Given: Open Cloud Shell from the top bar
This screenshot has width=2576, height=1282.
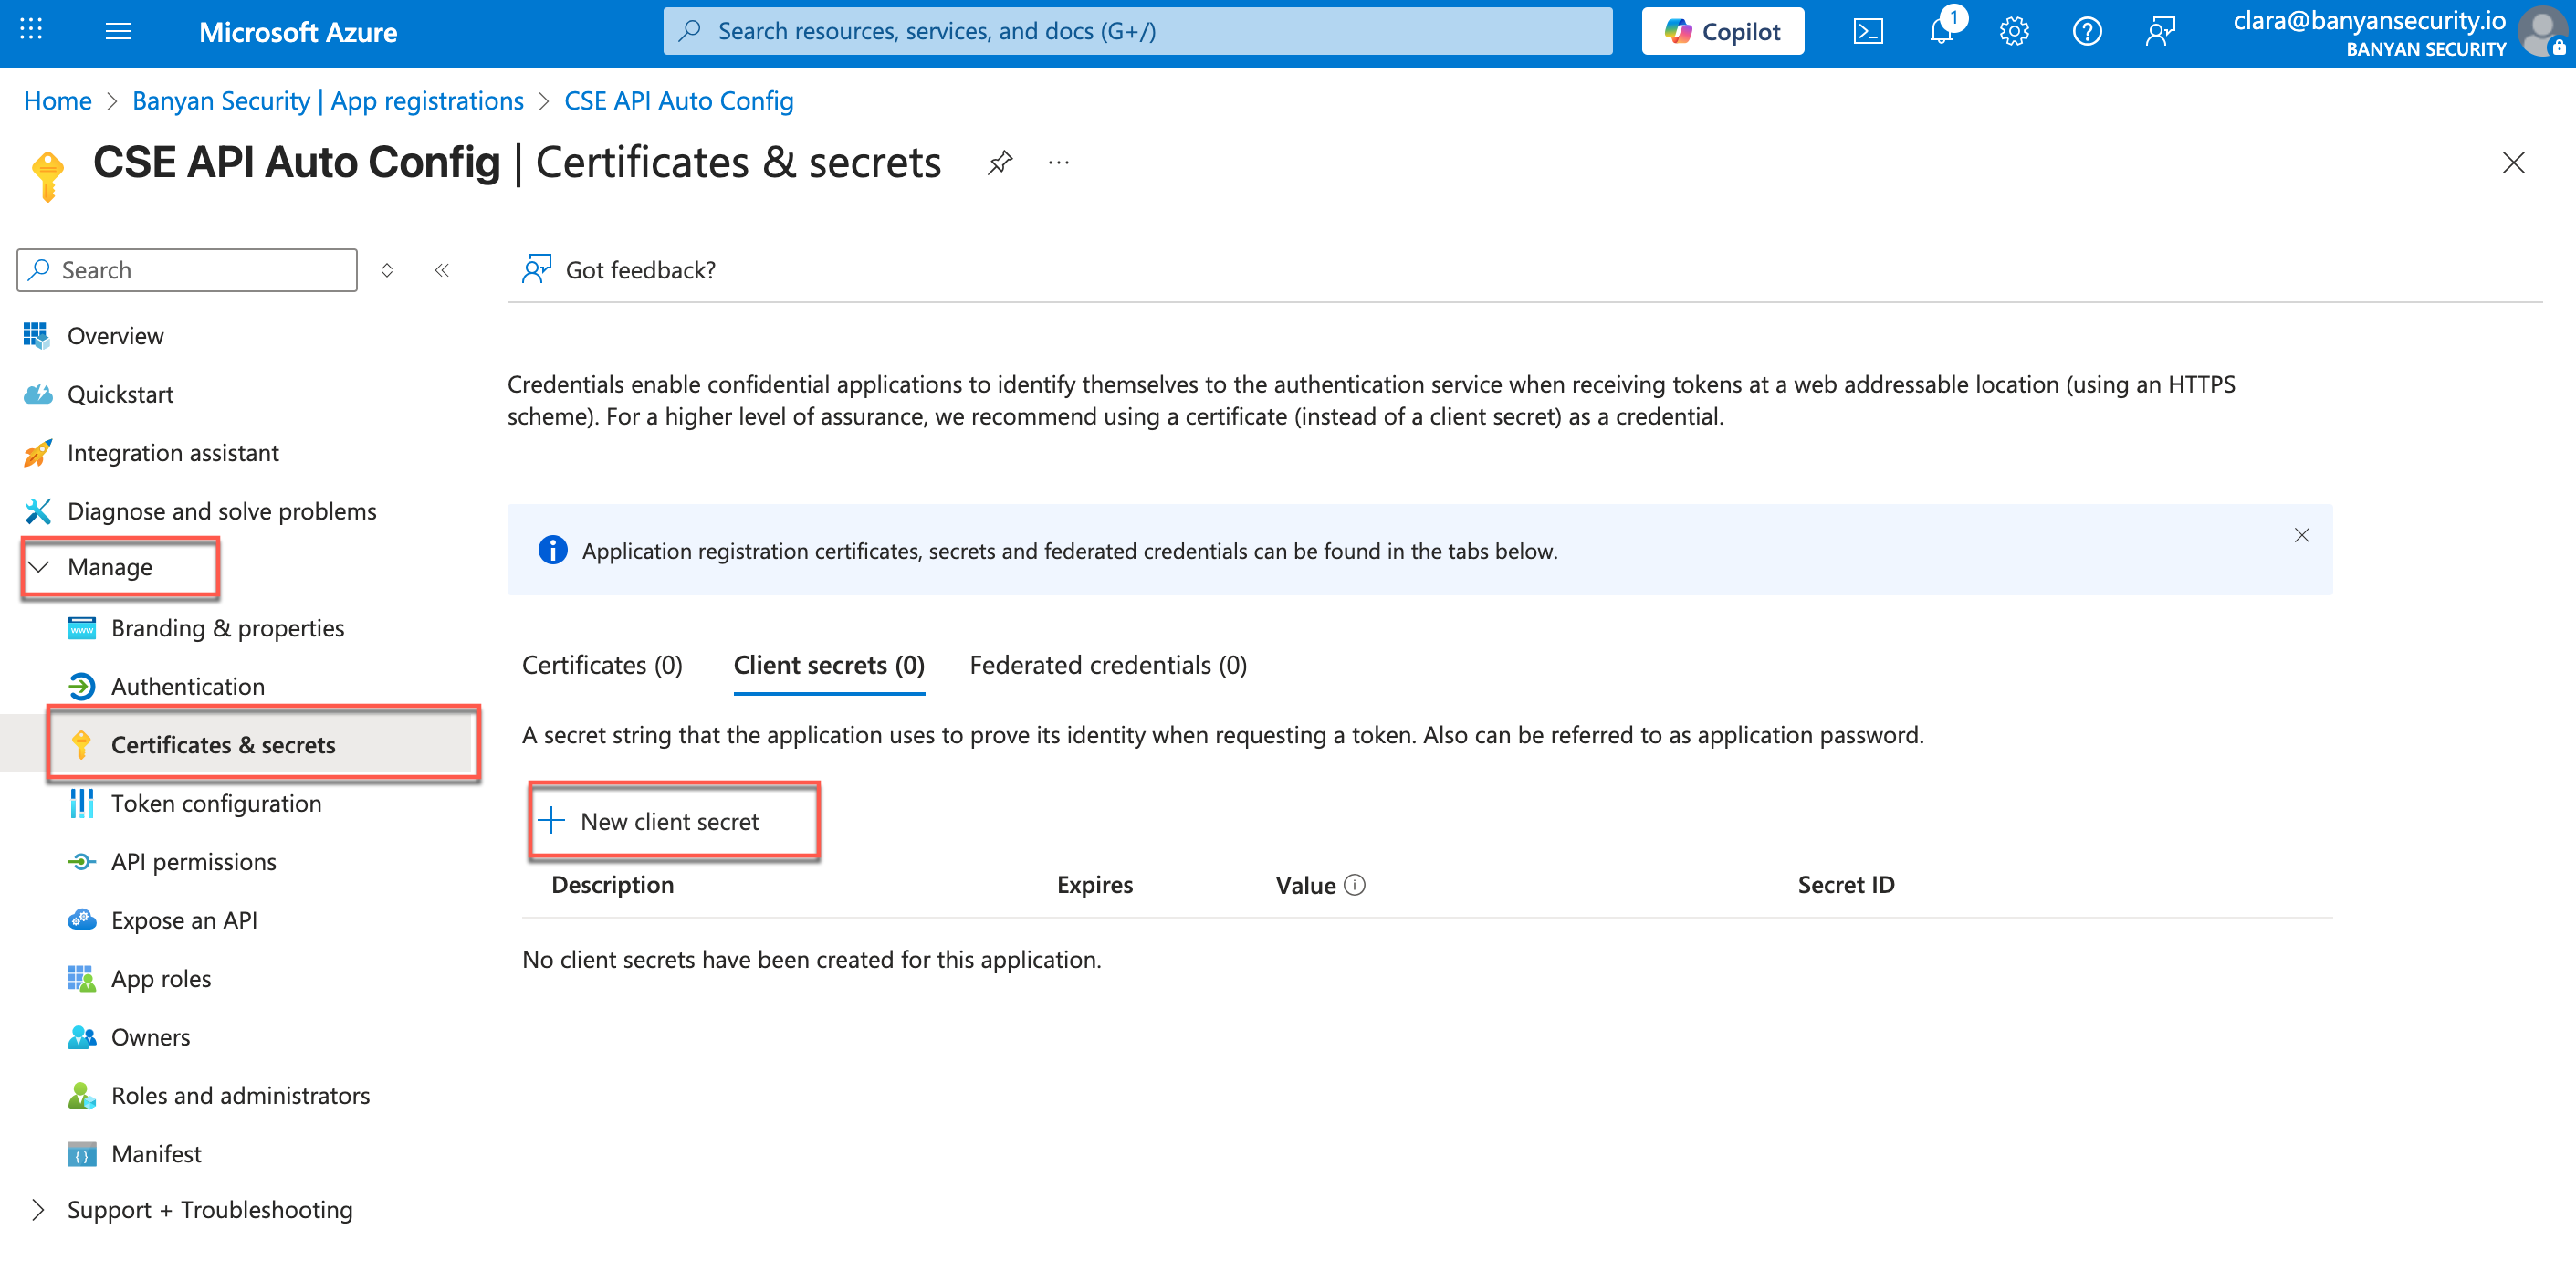Looking at the screenshot, I should point(1867,32).
